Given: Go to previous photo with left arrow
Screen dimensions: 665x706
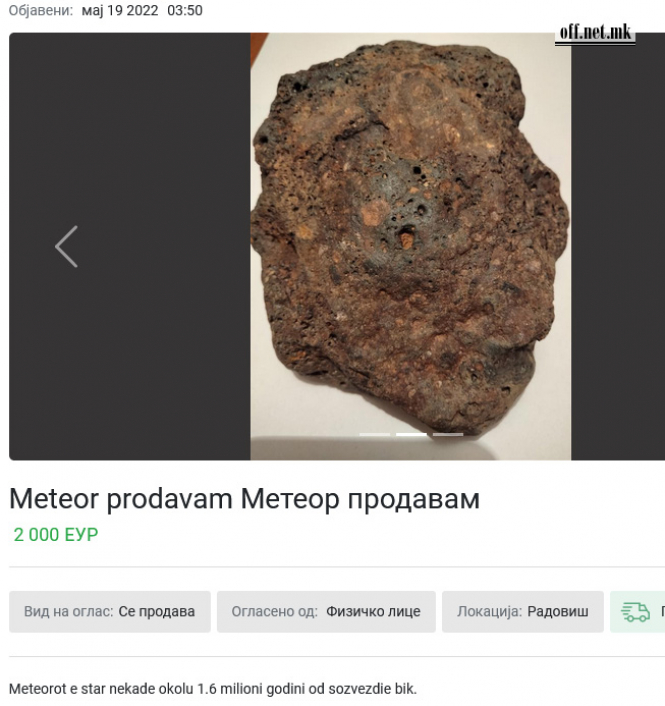Looking at the screenshot, I should [66, 247].
